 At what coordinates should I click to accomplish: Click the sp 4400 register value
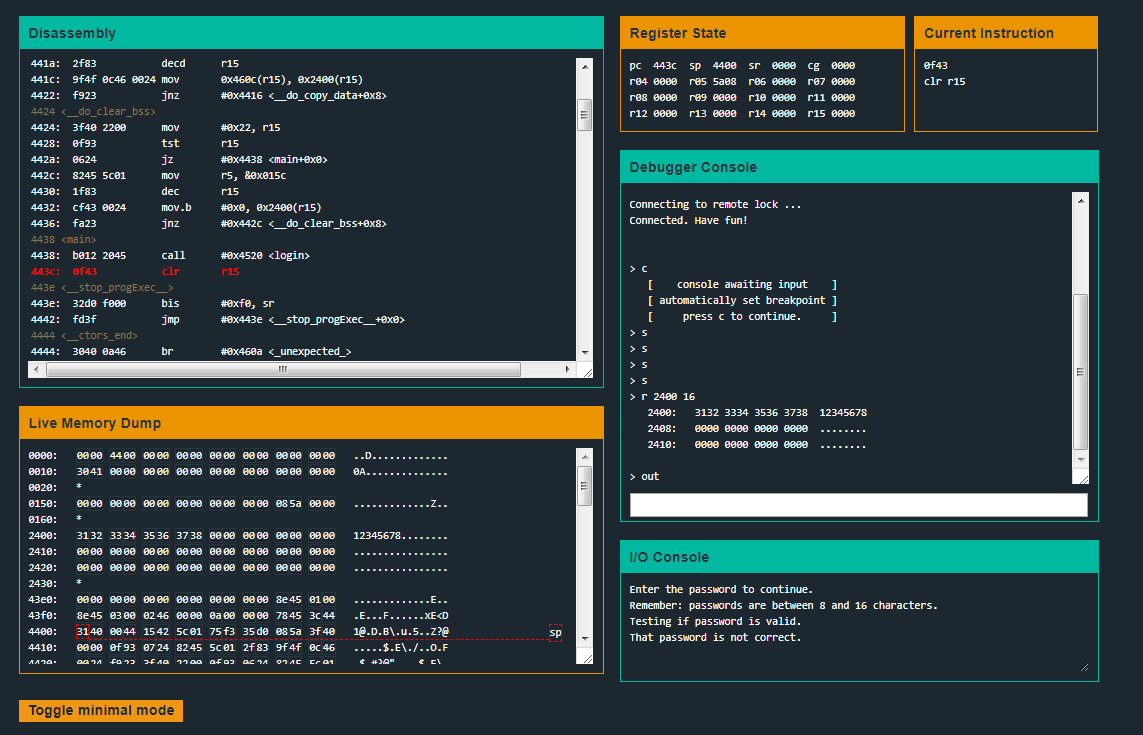(712, 66)
